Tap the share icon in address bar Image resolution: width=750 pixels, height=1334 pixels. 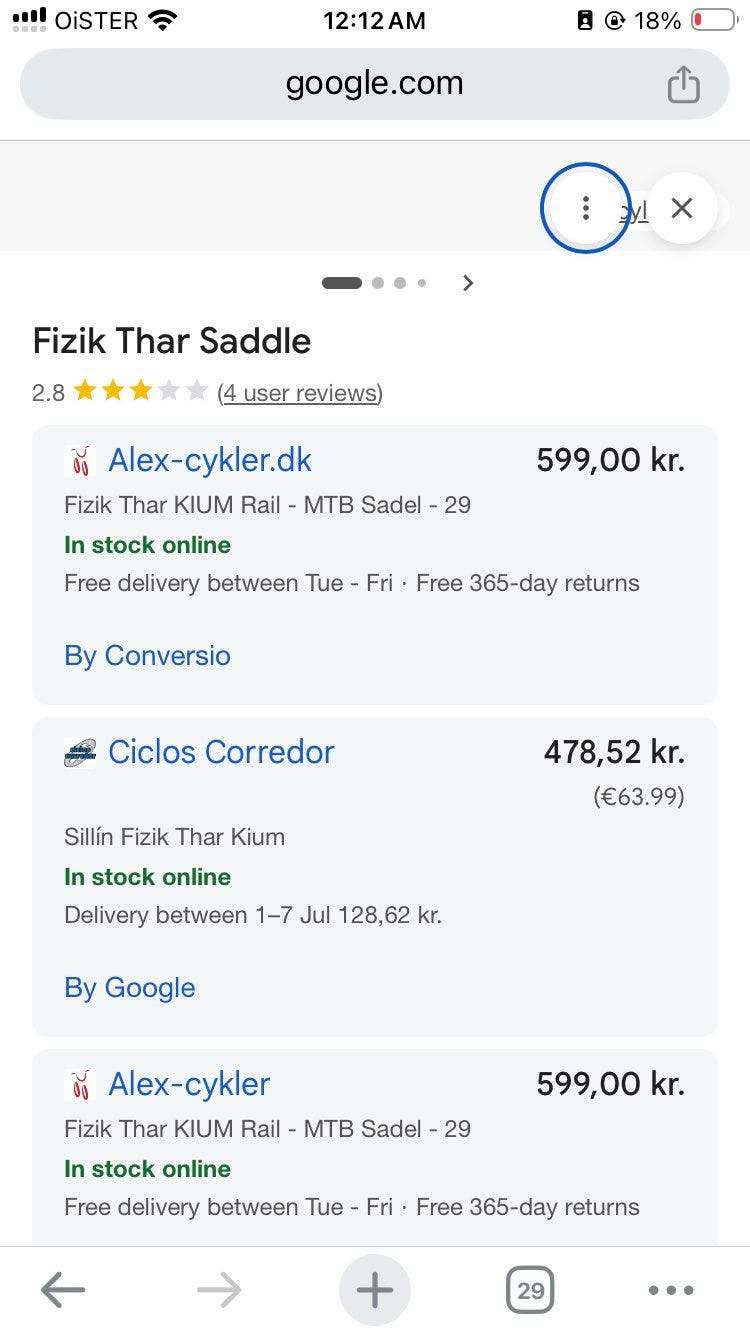pyautogui.click(x=683, y=84)
